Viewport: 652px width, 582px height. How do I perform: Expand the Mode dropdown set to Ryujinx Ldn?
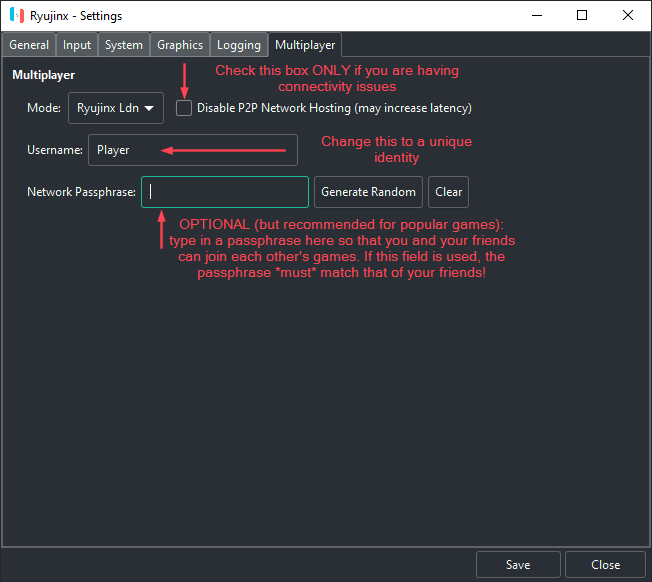116,108
